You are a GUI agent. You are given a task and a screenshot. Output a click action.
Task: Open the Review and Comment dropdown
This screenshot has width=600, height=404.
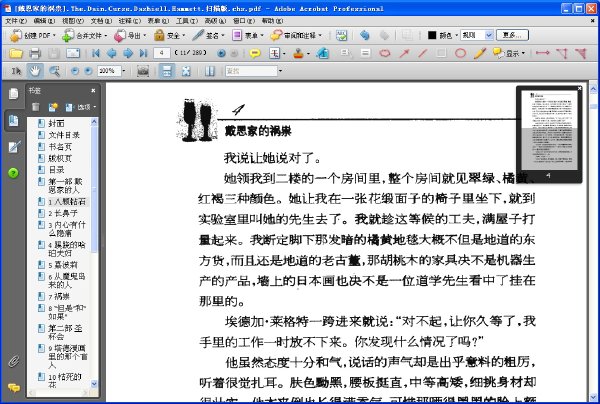point(296,36)
